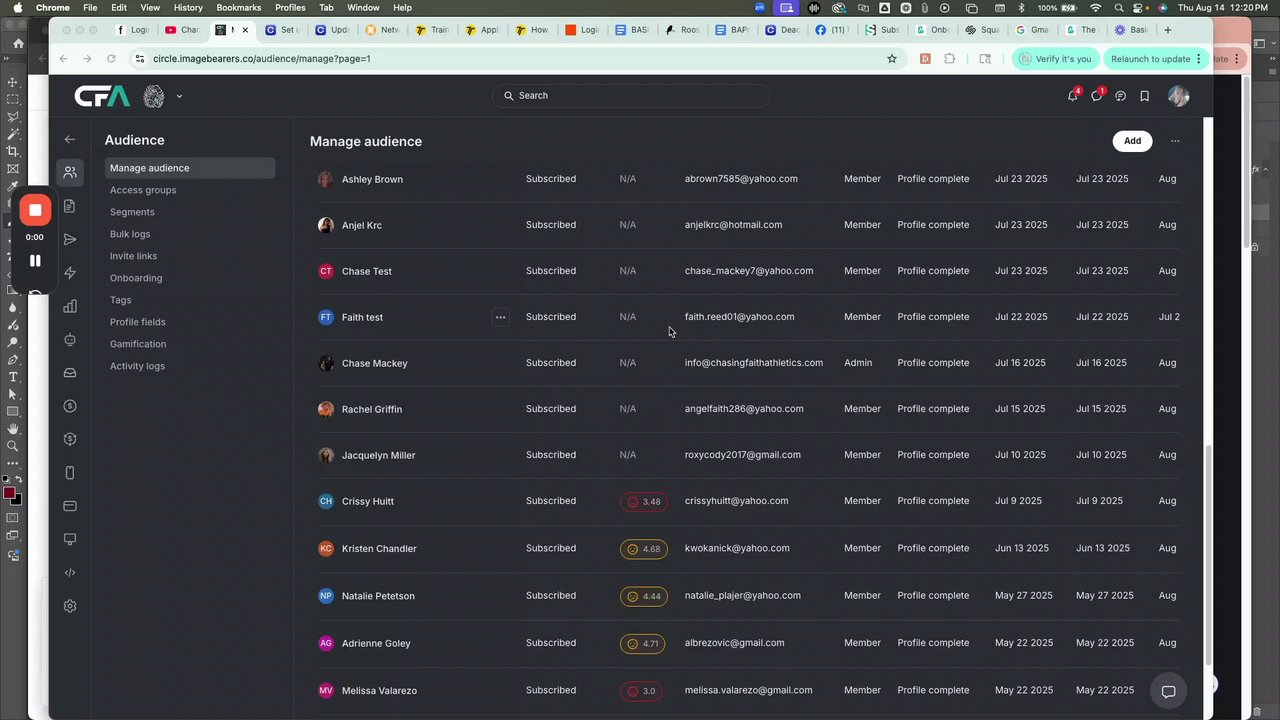The height and width of the screenshot is (720, 1280).
Task: Bookmark page with Chrome star icon
Action: [x=892, y=59]
